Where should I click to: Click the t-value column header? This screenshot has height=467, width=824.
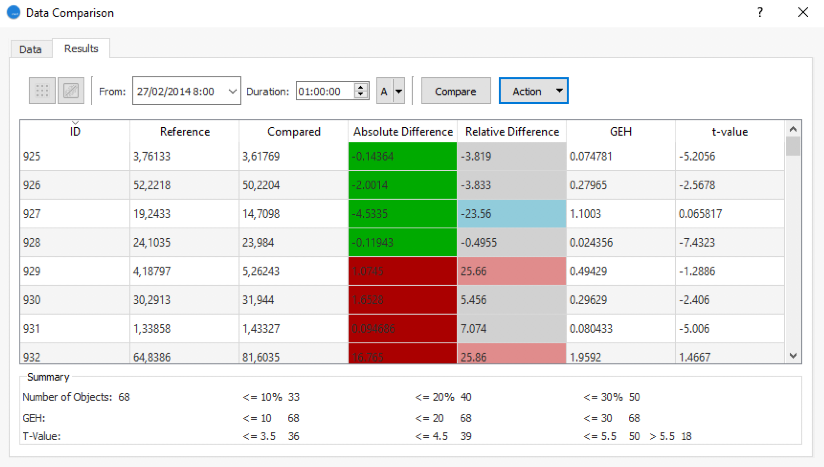pyautogui.click(x=729, y=132)
